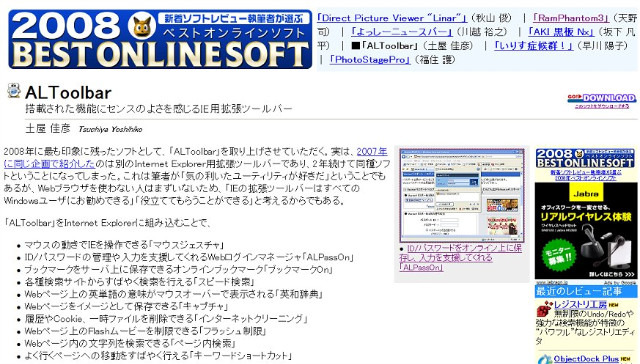Open the ALPassOn screenshot caption link
640x364 pixels.
coord(460,257)
